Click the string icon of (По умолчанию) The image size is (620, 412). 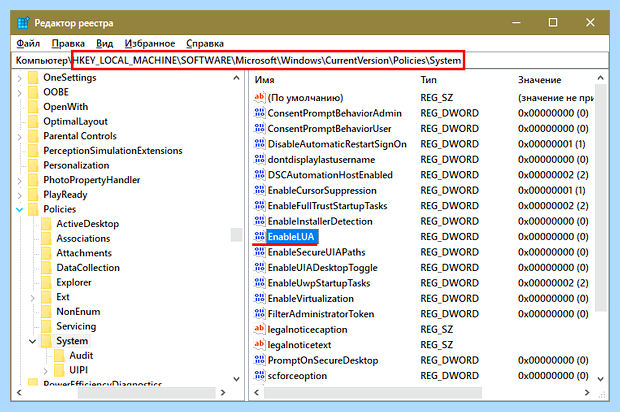tap(259, 97)
